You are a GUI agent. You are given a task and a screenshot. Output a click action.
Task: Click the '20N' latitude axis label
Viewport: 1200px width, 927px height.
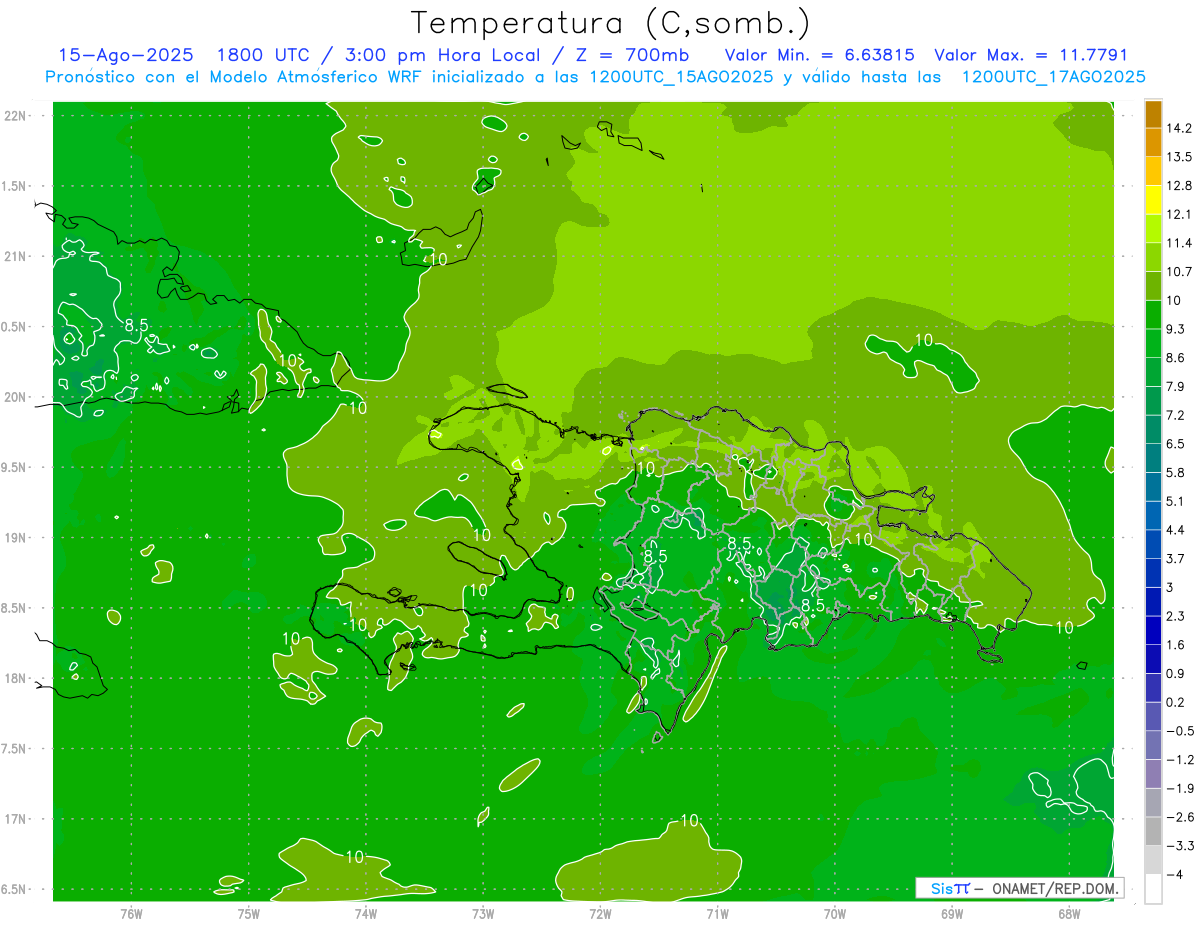(x=16, y=397)
